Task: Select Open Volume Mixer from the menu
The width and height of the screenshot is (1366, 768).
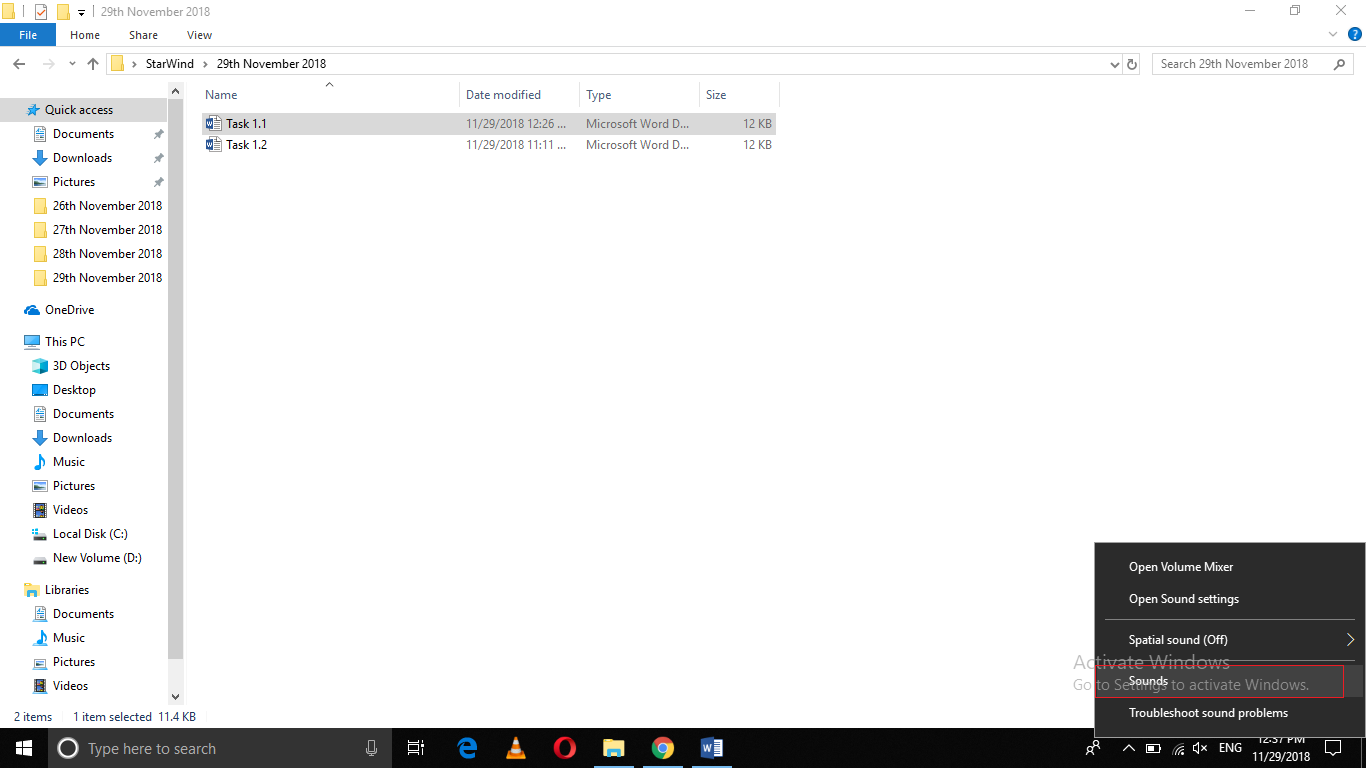Action: 1181,566
